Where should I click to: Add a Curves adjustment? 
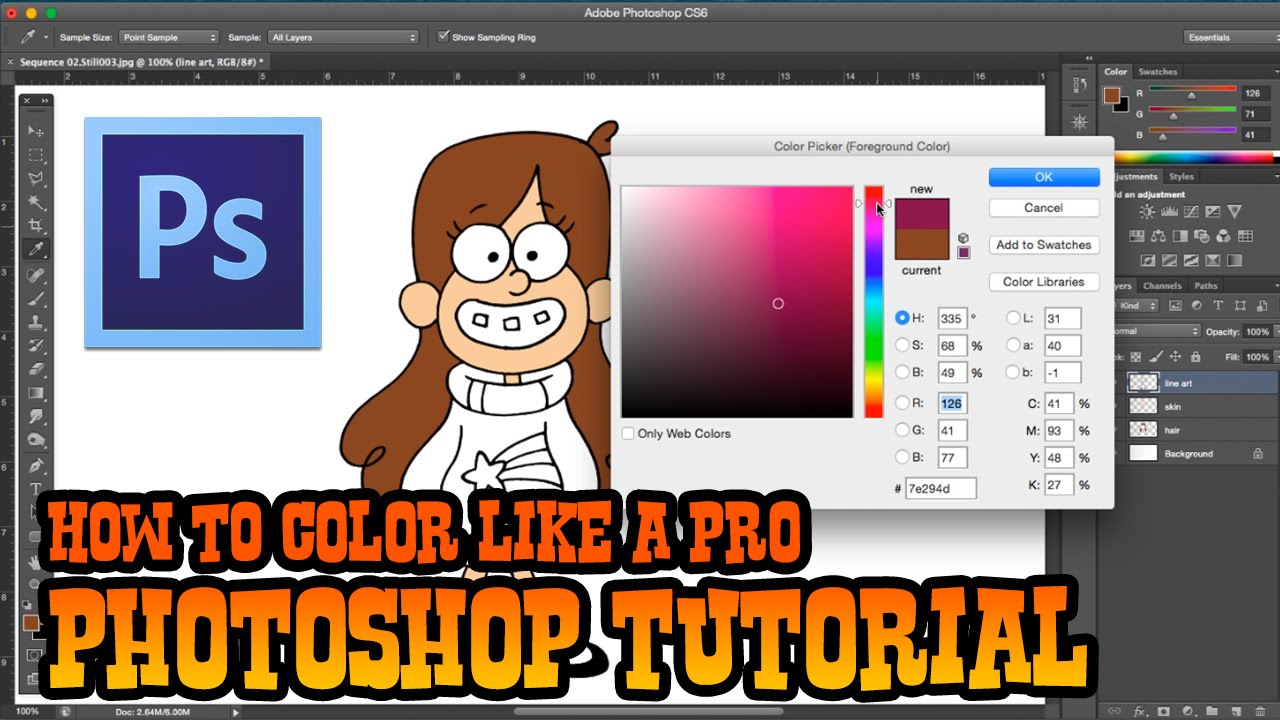[x=1191, y=212]
